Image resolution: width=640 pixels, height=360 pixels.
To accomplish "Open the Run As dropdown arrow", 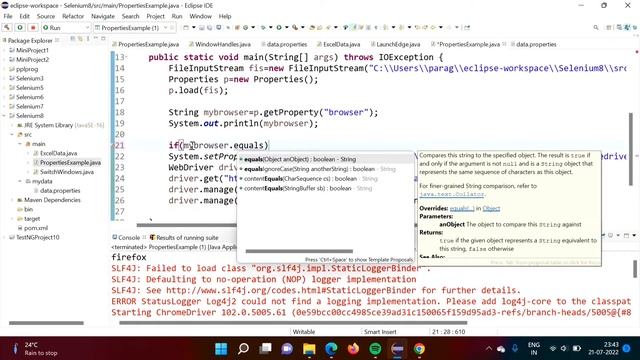I will pyautogui.click(x=286, y=27).
